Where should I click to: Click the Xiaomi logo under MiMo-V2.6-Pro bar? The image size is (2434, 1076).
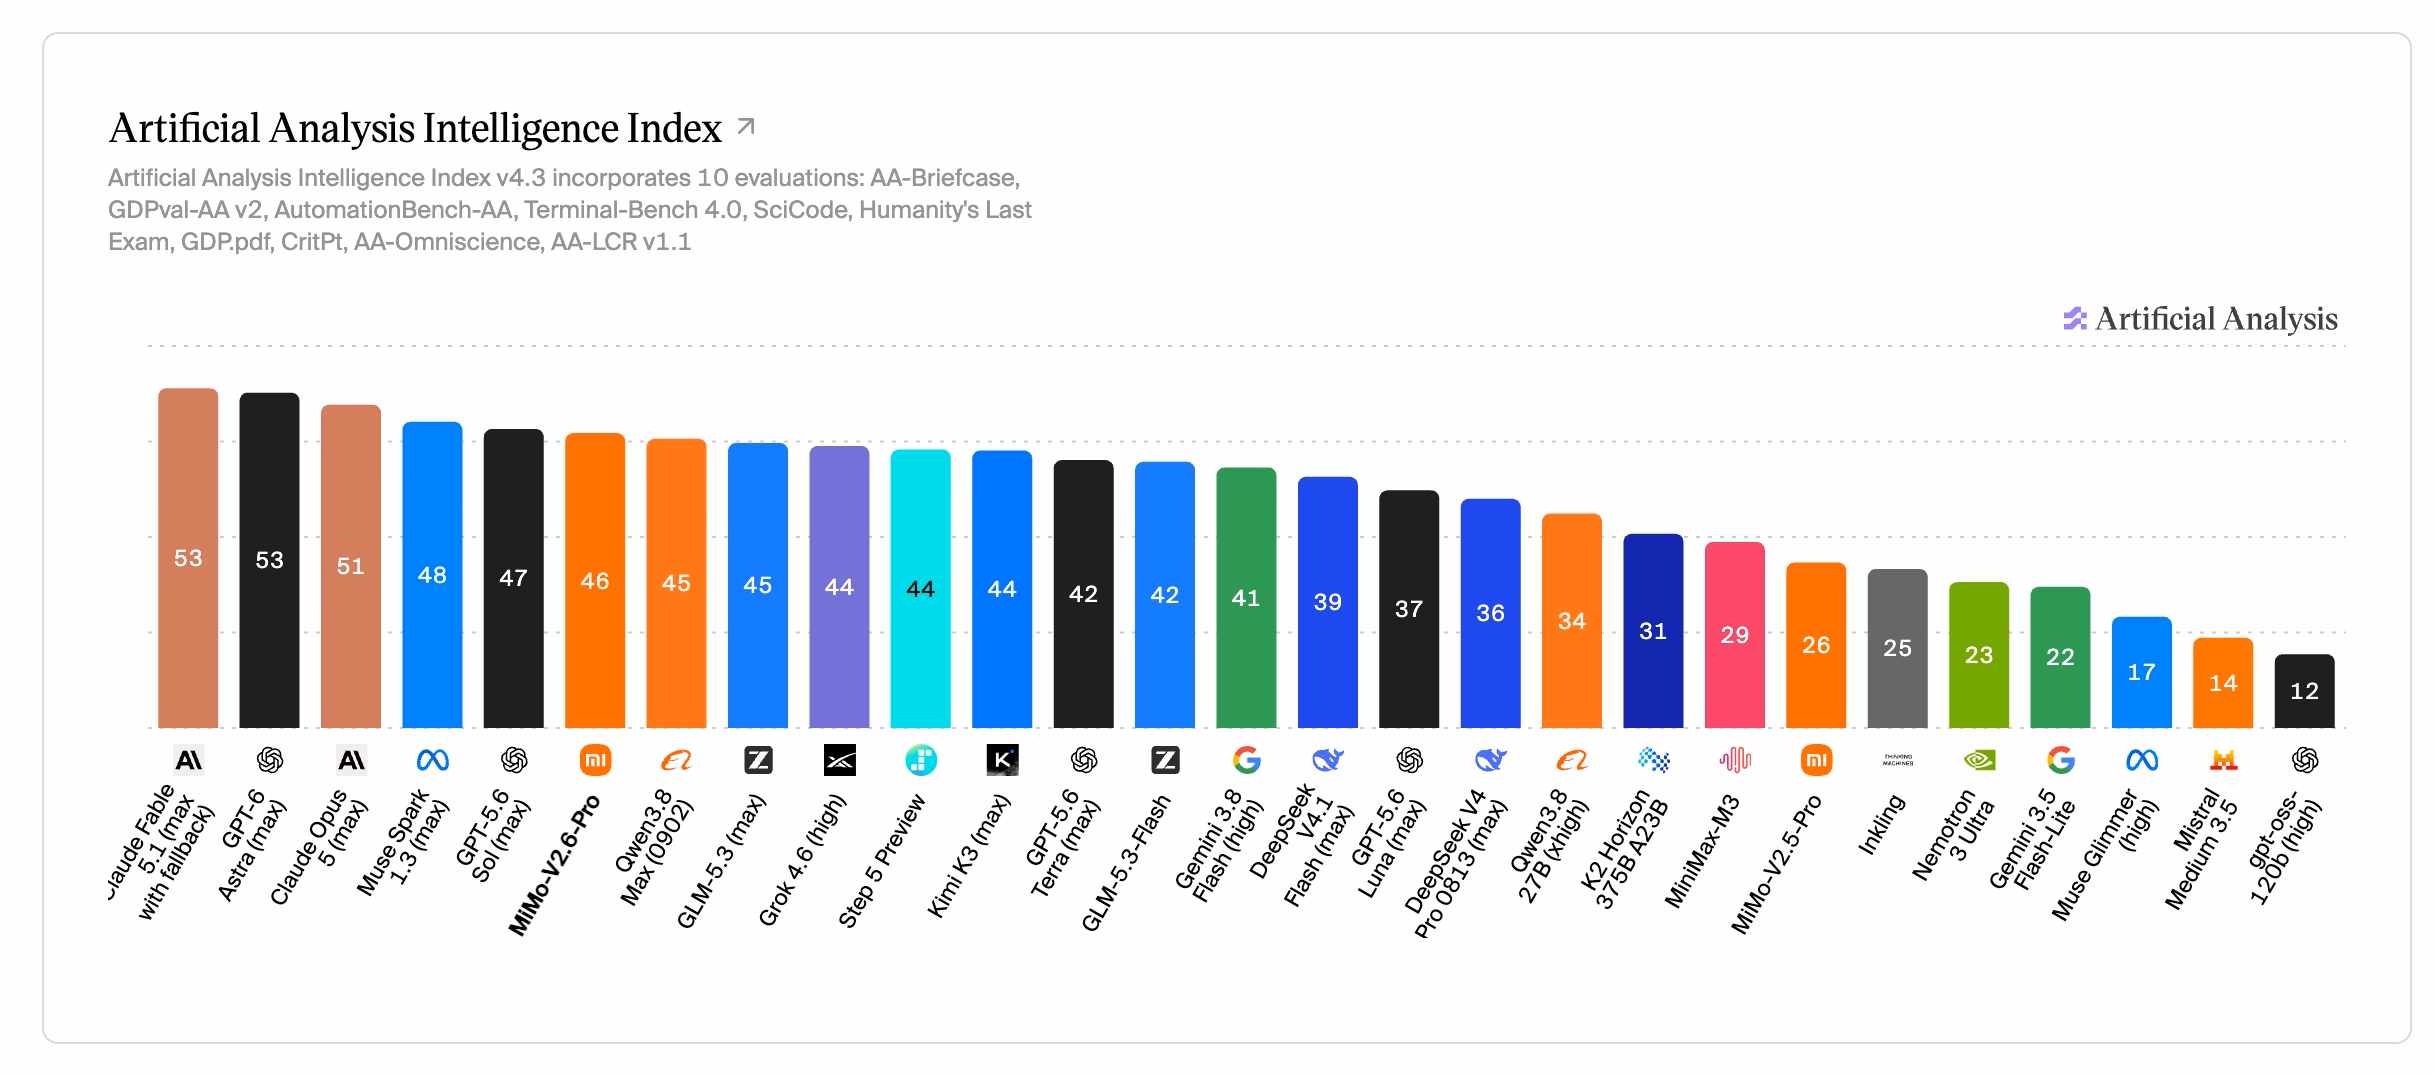click(x=595, y=761)
